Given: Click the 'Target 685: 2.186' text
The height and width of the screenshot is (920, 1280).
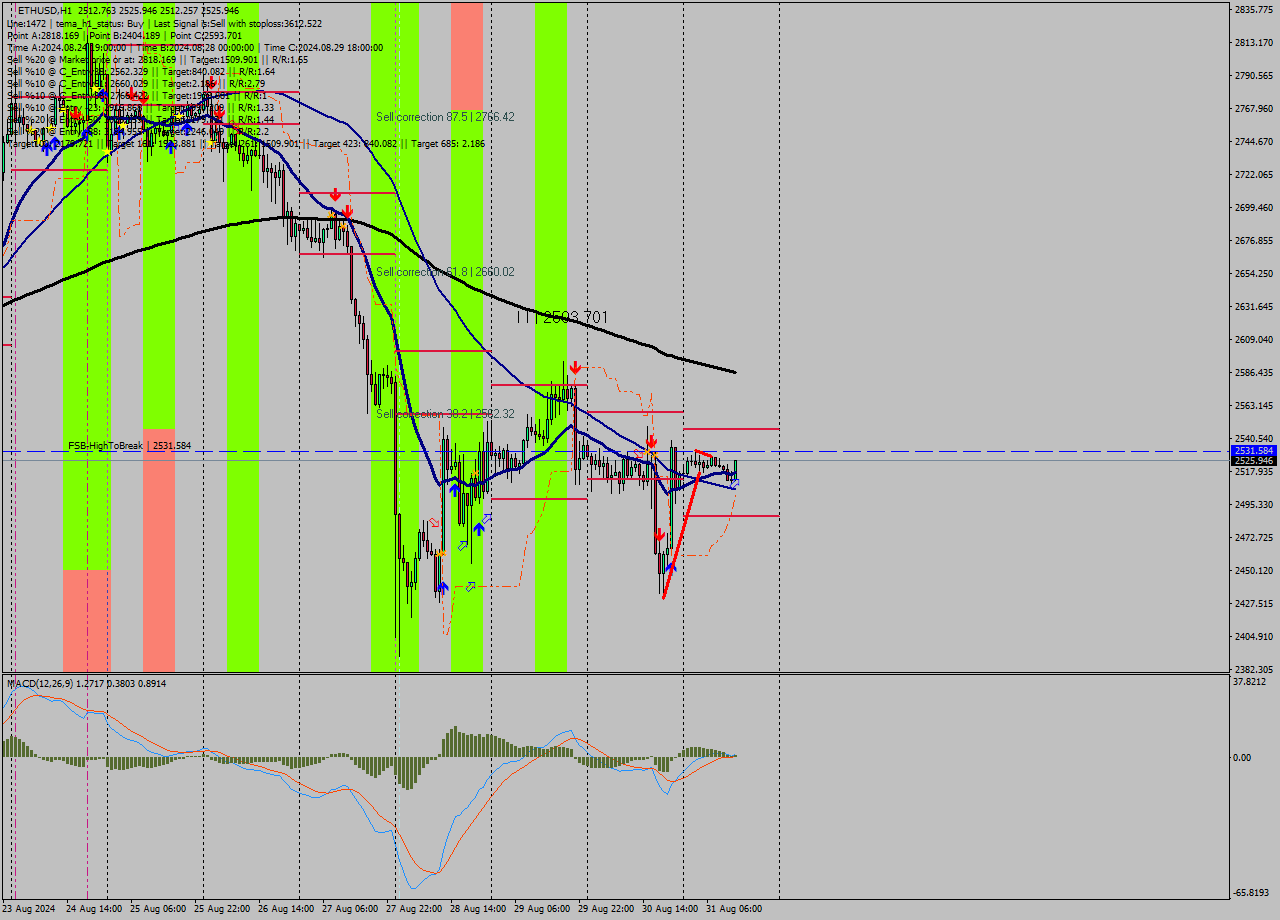Looking at the screenshot, I should [x=448, y=144].
